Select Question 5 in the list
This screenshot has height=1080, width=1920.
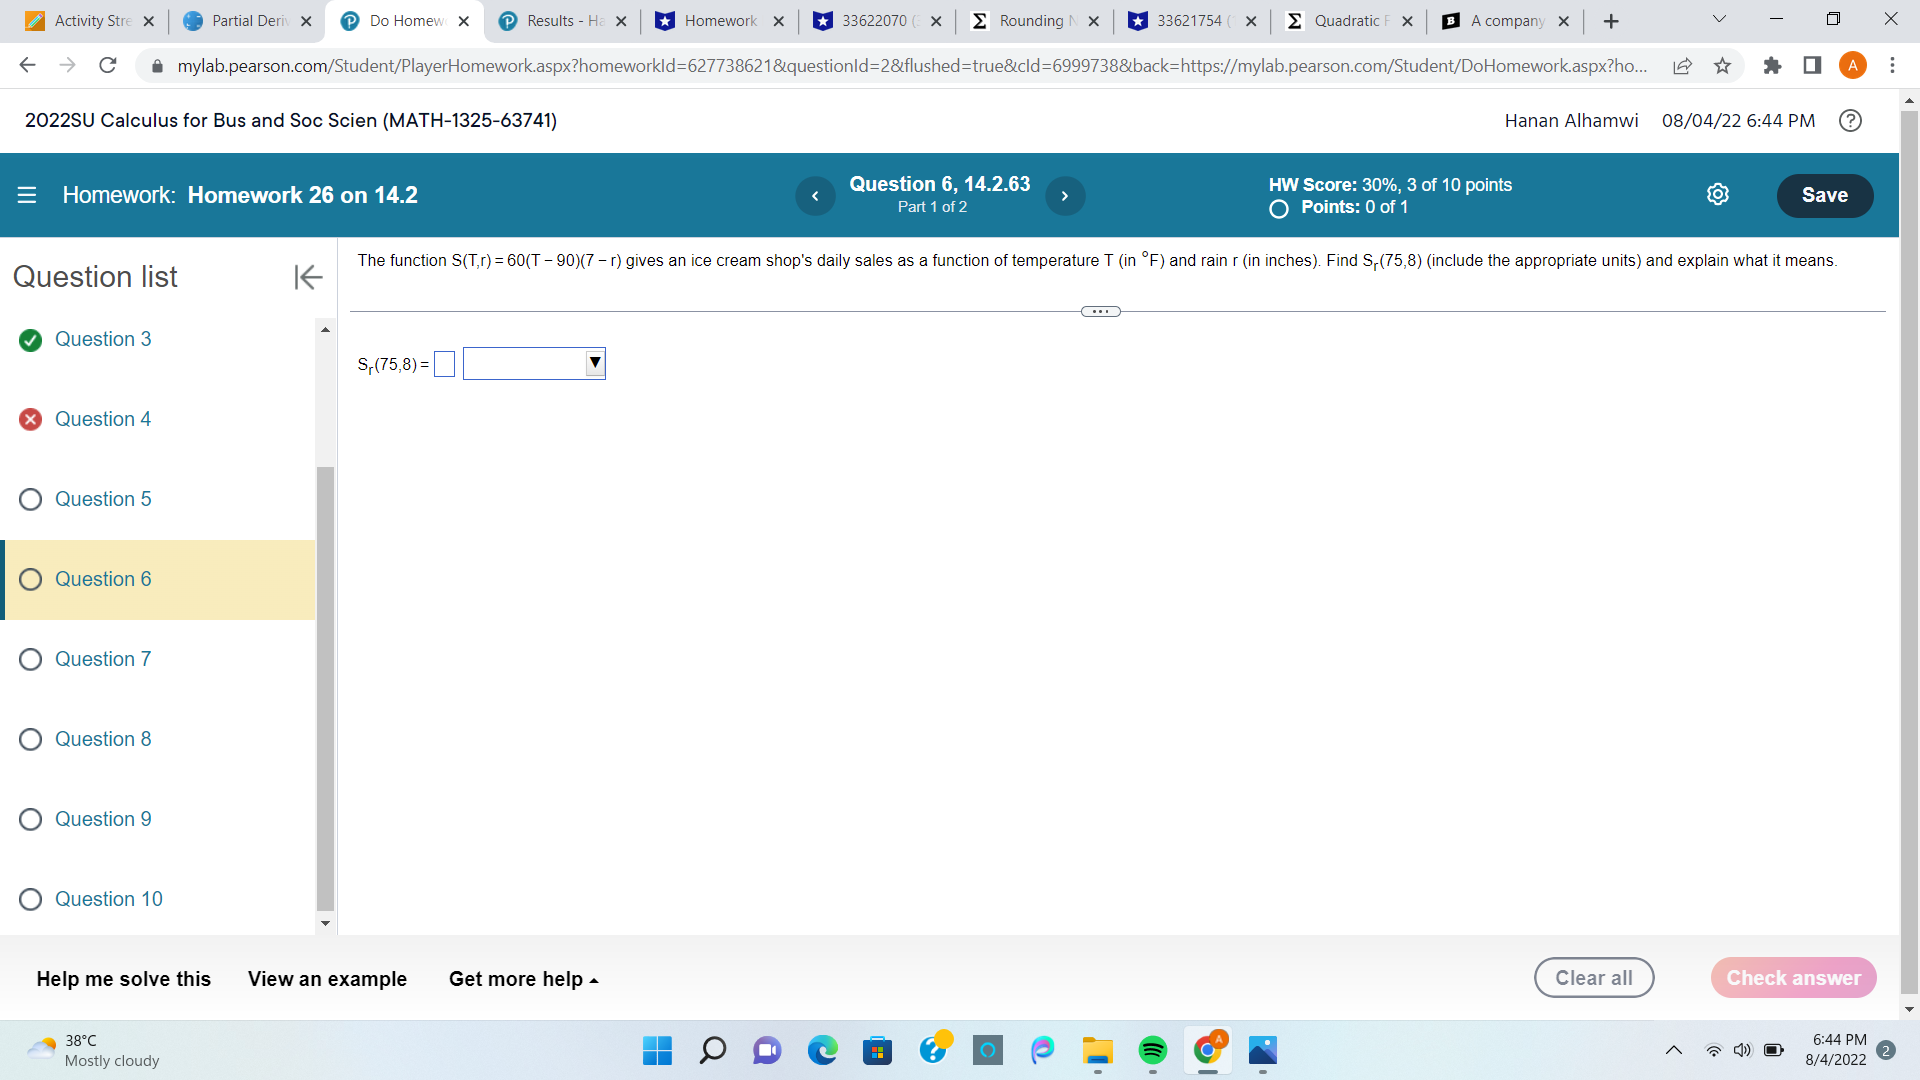[103, 499]
